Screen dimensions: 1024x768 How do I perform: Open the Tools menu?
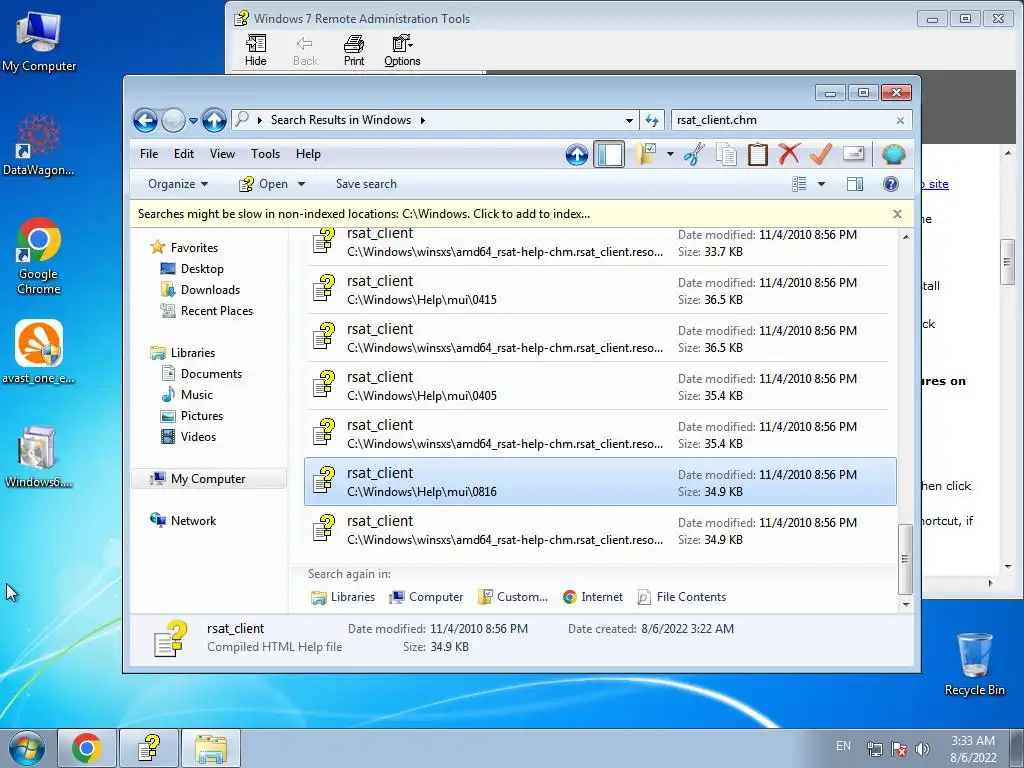click(x=265, y=154)
